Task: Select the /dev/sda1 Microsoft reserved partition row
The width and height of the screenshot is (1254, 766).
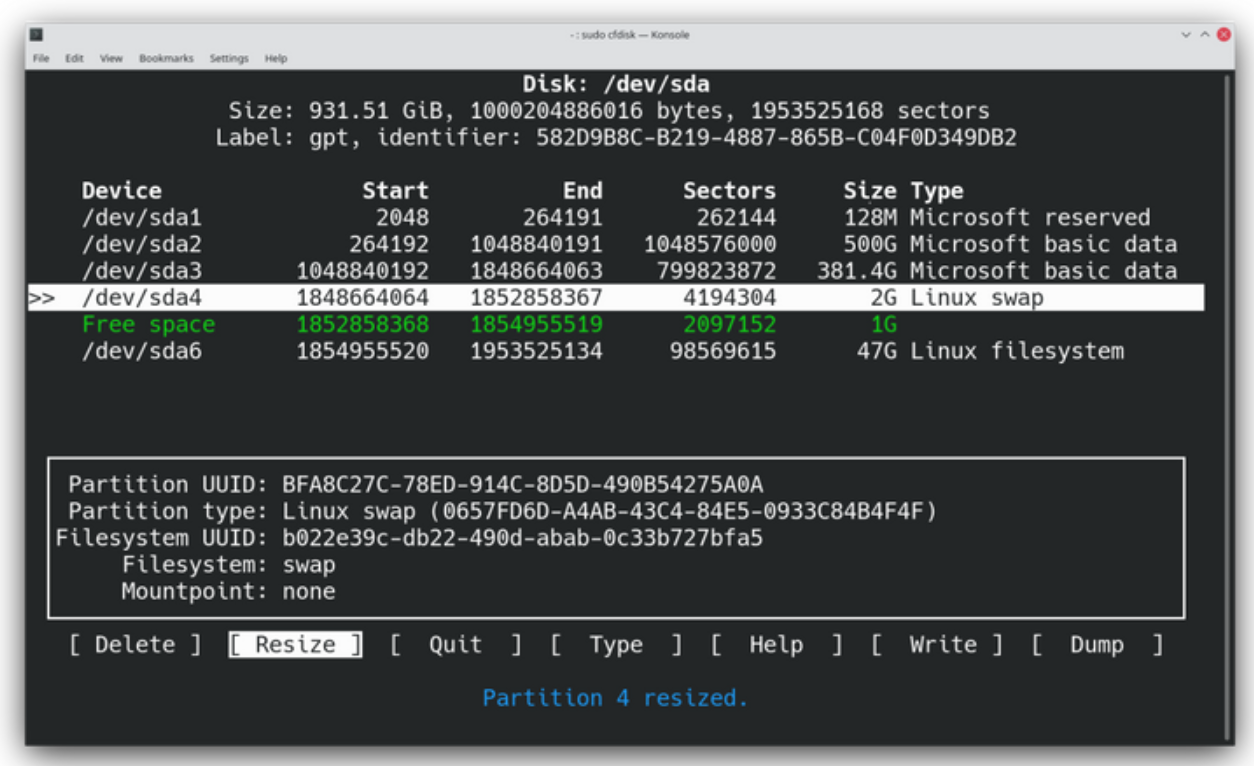Action: (615, 218)
